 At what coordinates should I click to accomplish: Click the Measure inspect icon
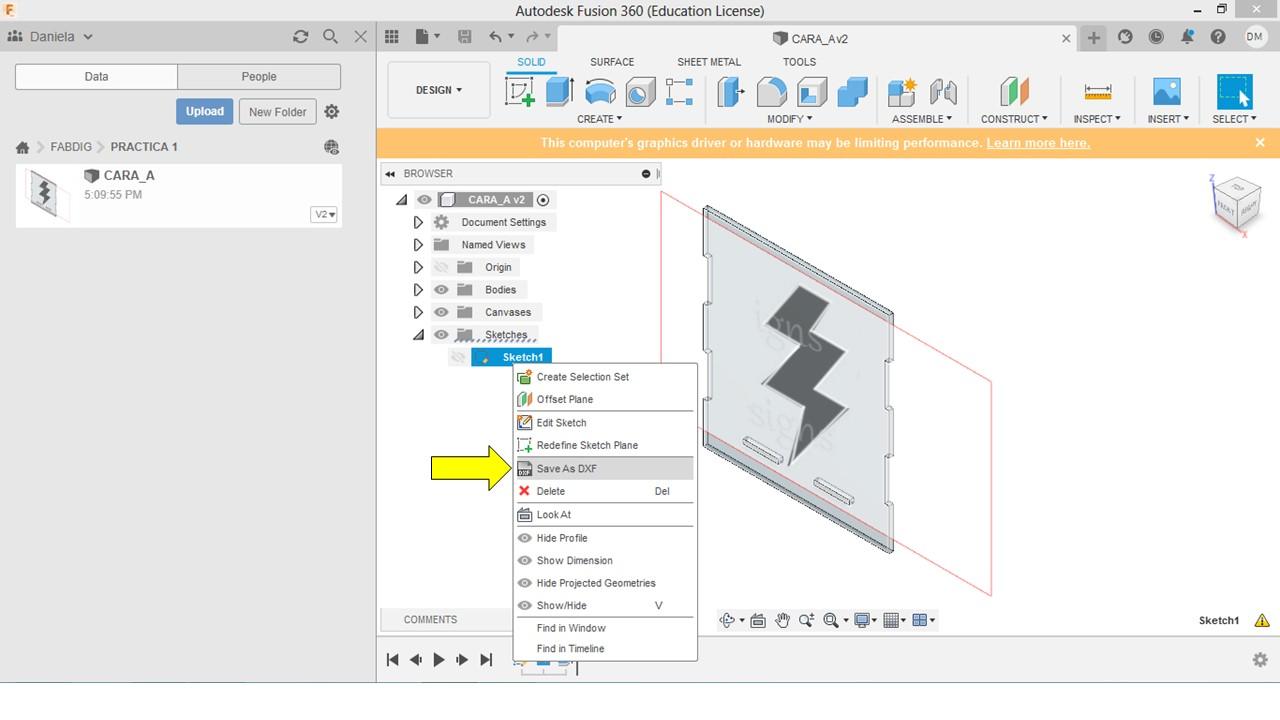[1097, 92]
